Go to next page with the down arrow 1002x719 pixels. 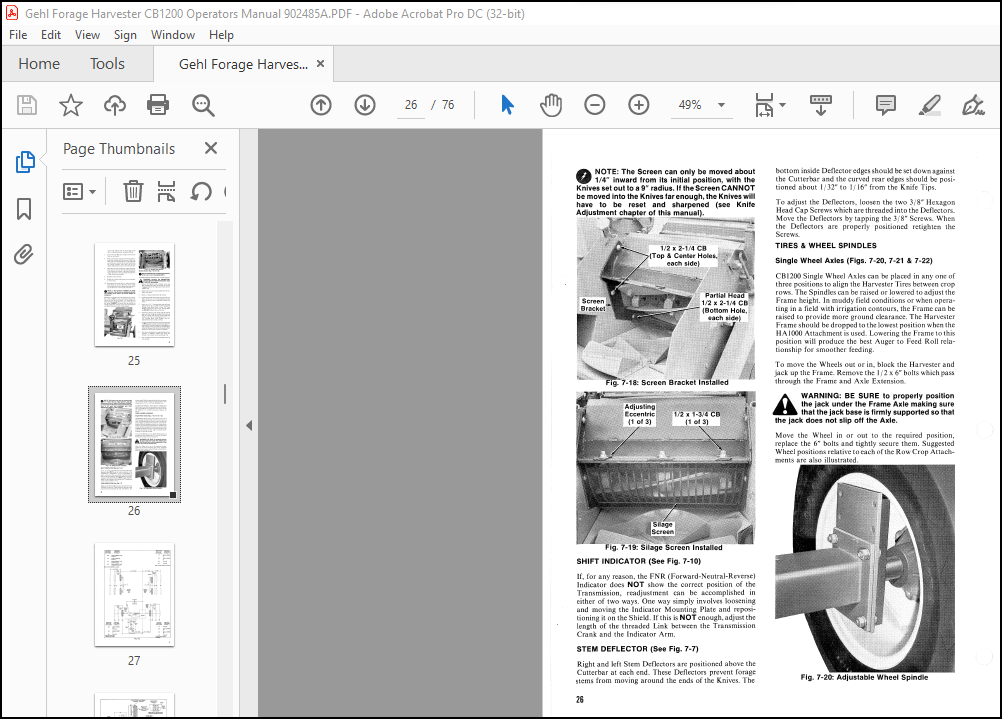click(x=365, y=105)
